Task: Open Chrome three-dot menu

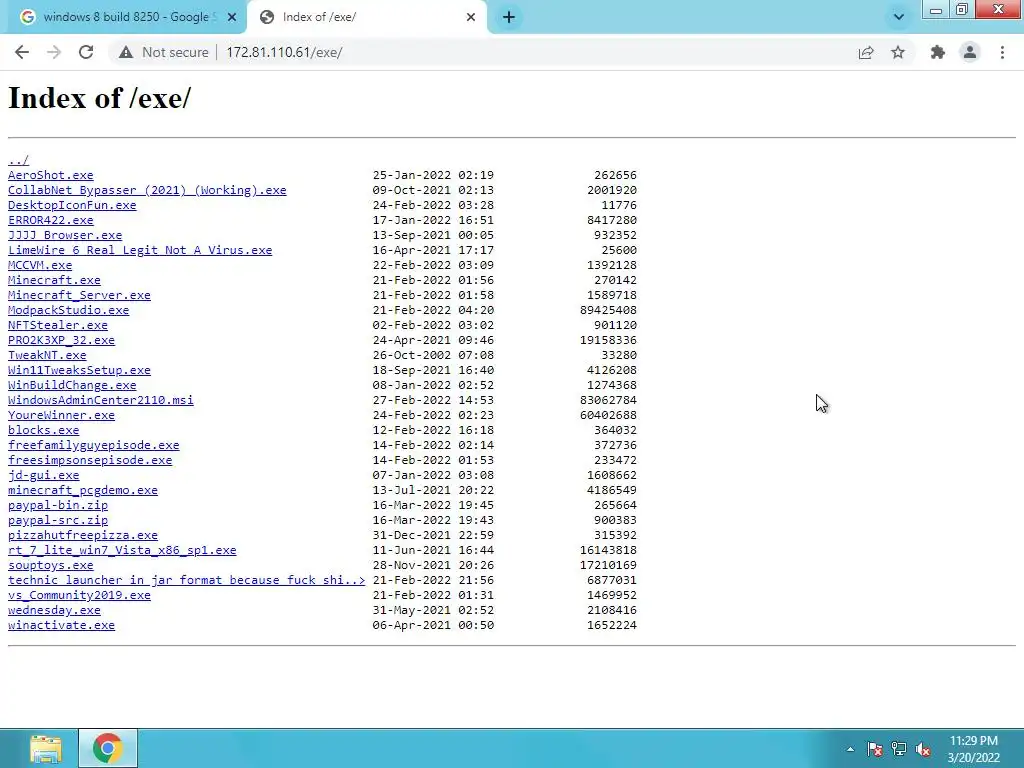Action: click(1002, 52)
